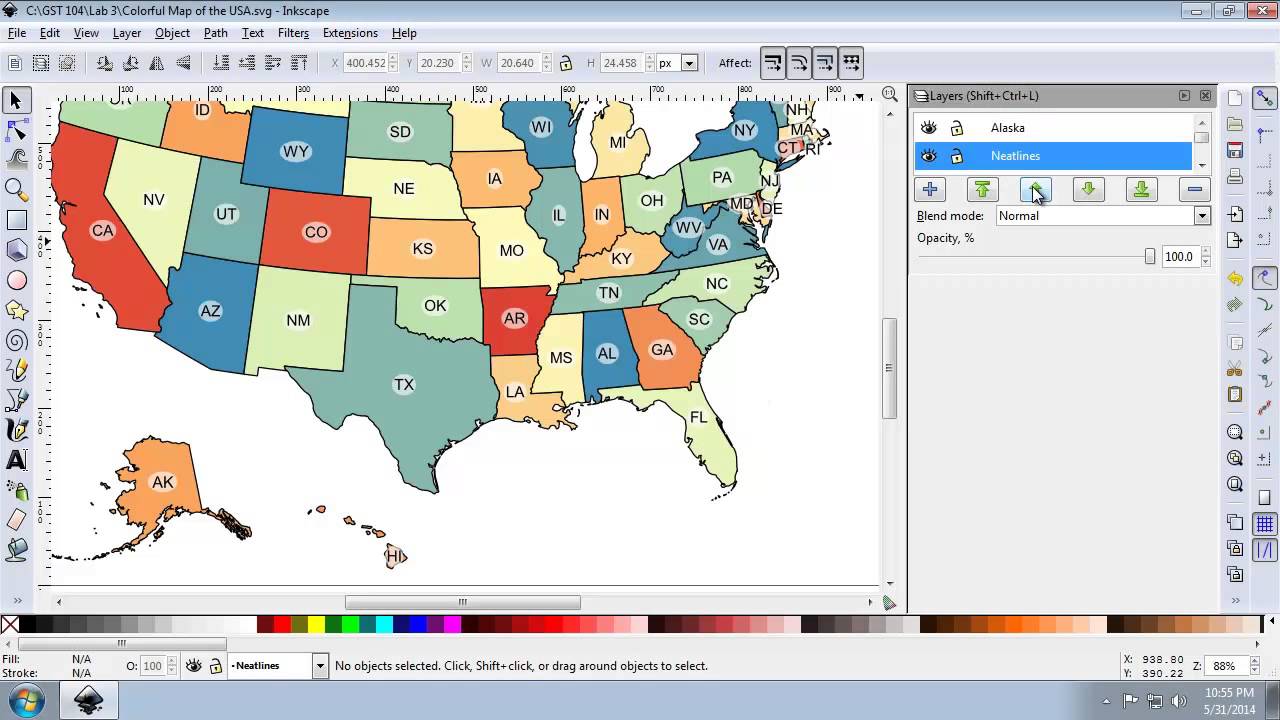Choose the Zoom tool in toolbox
Viewport: 1280px width, 720px height.
click(16, 190)
